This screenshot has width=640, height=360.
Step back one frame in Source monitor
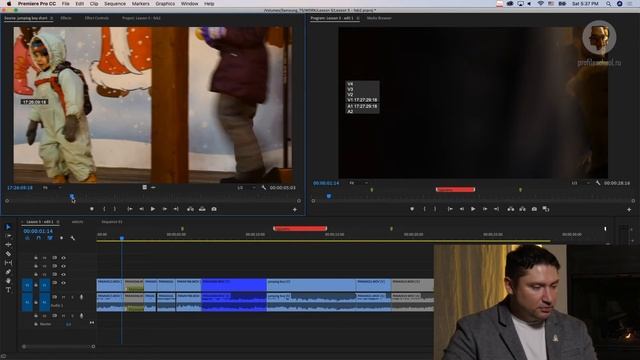click(x=141, y=209)
